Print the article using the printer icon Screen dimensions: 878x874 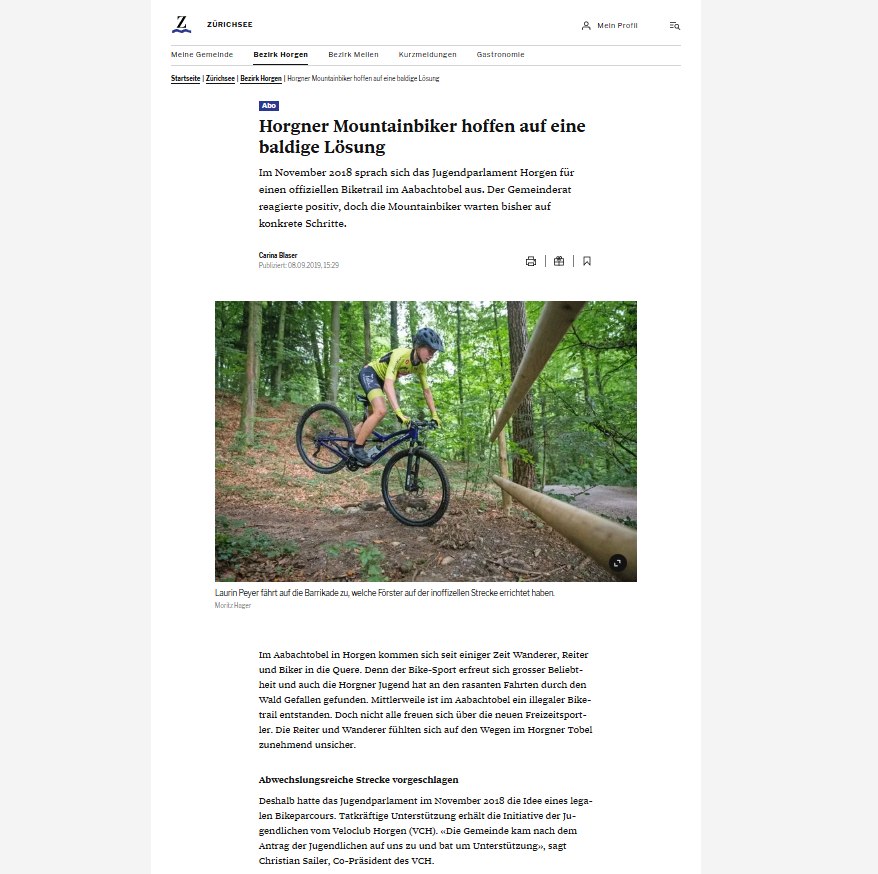531,261
